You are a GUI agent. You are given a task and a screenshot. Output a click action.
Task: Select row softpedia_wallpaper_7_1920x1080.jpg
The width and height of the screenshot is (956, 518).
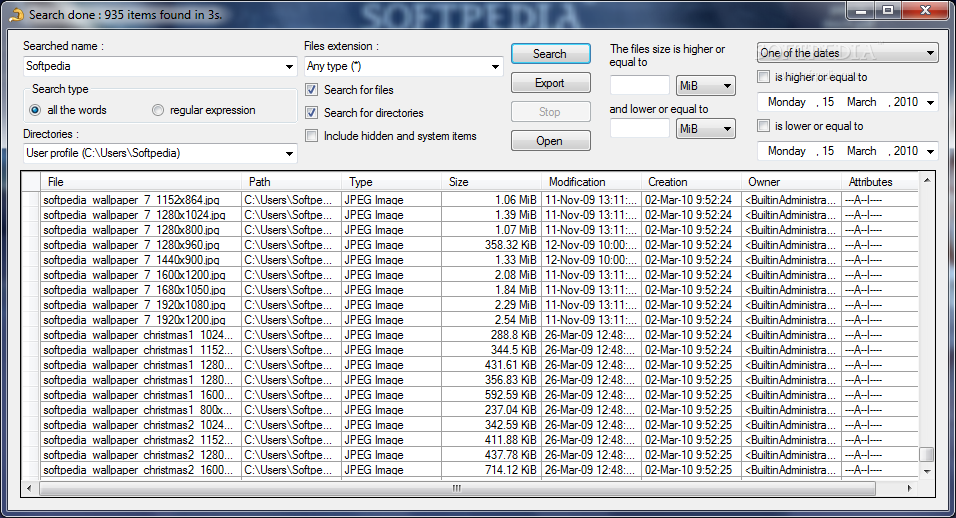[x=469, y=305]
